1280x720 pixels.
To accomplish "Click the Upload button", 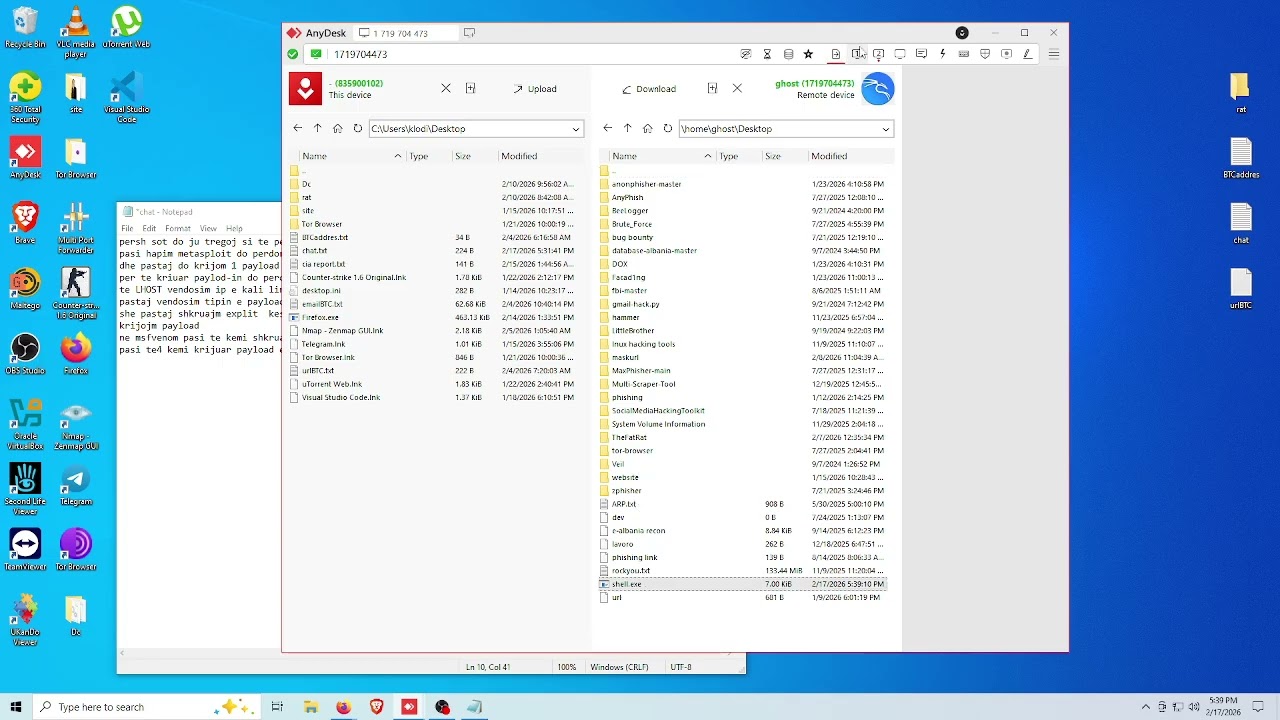I will coord(535,89).
